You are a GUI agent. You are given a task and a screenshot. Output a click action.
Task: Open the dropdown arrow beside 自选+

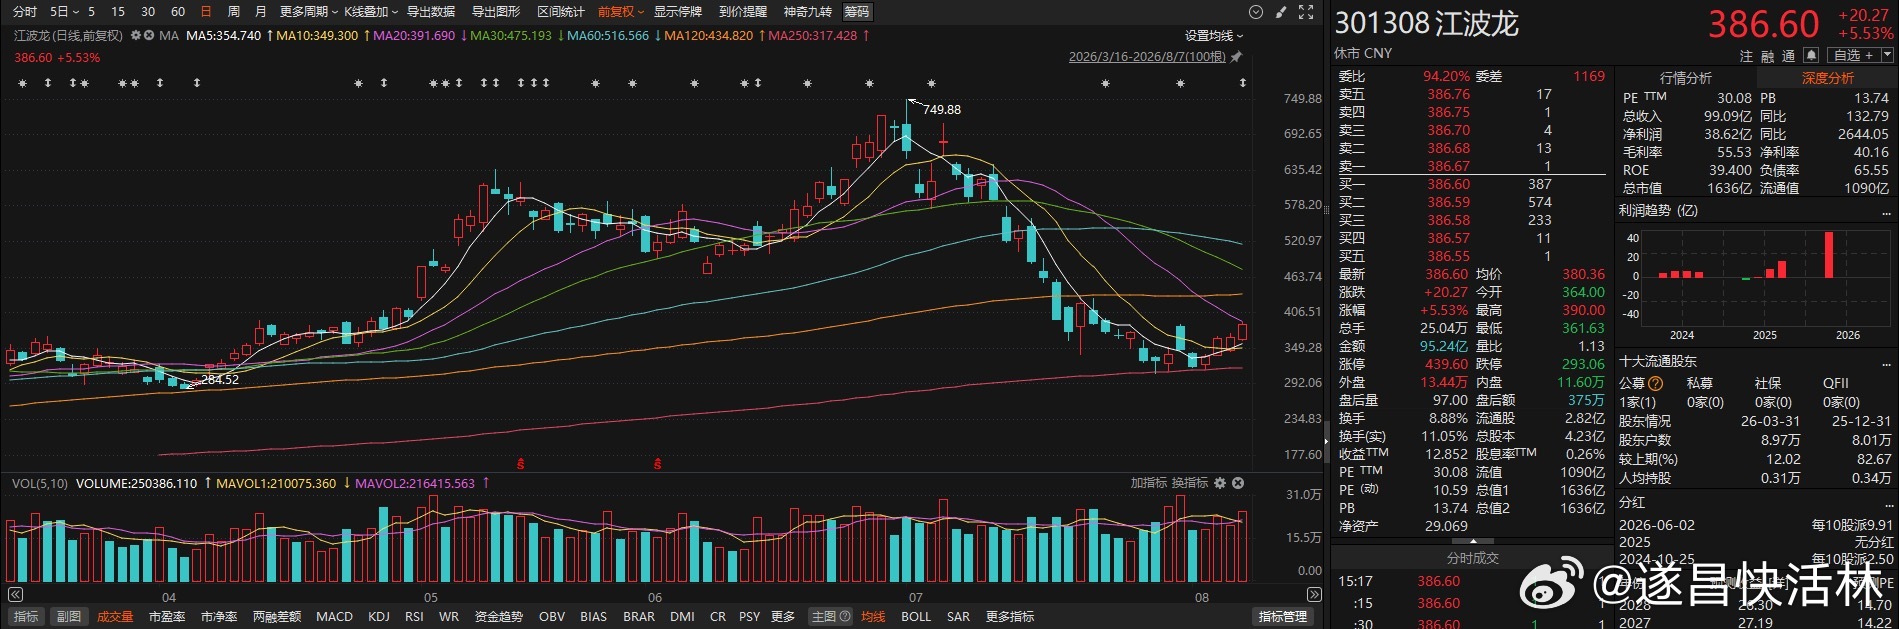click(1887, 56)
